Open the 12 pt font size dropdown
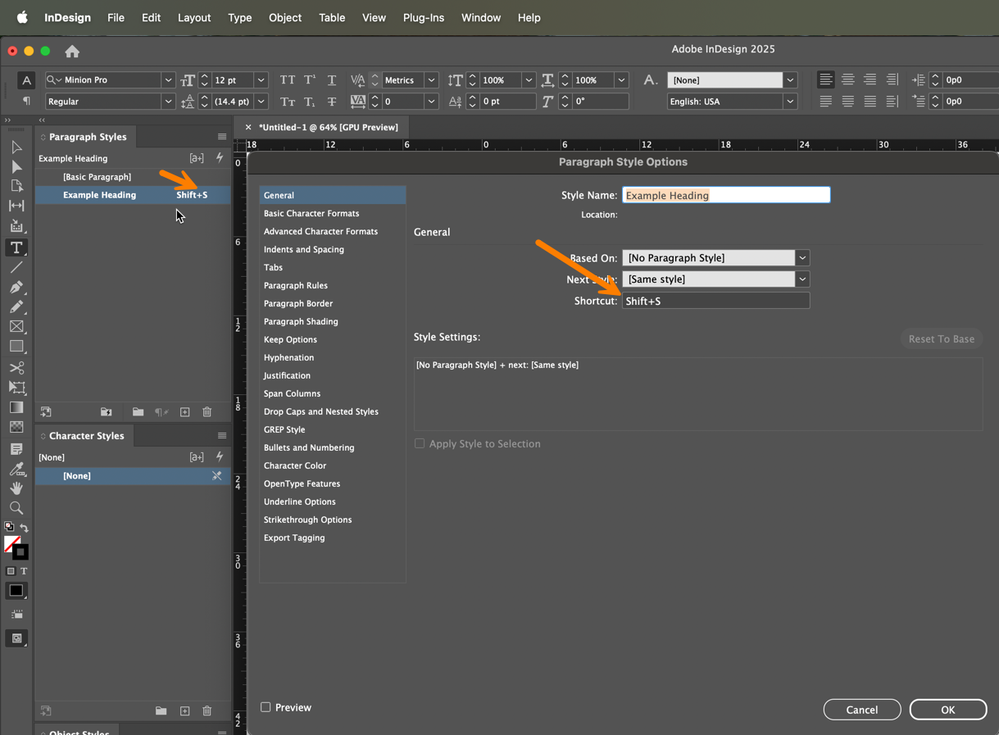The image size is (999, 735). coord(261,80)
